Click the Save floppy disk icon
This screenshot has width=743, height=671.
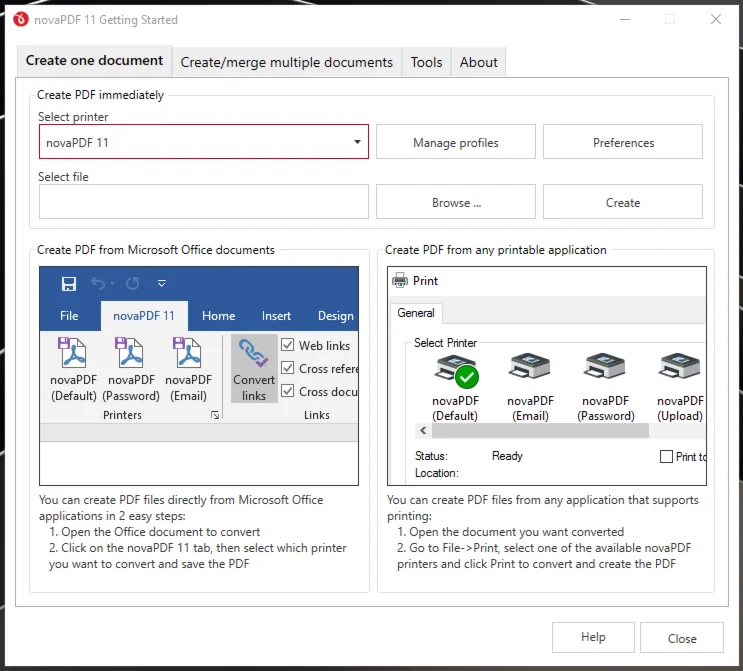pyautogui.click(x=69, y=284)
